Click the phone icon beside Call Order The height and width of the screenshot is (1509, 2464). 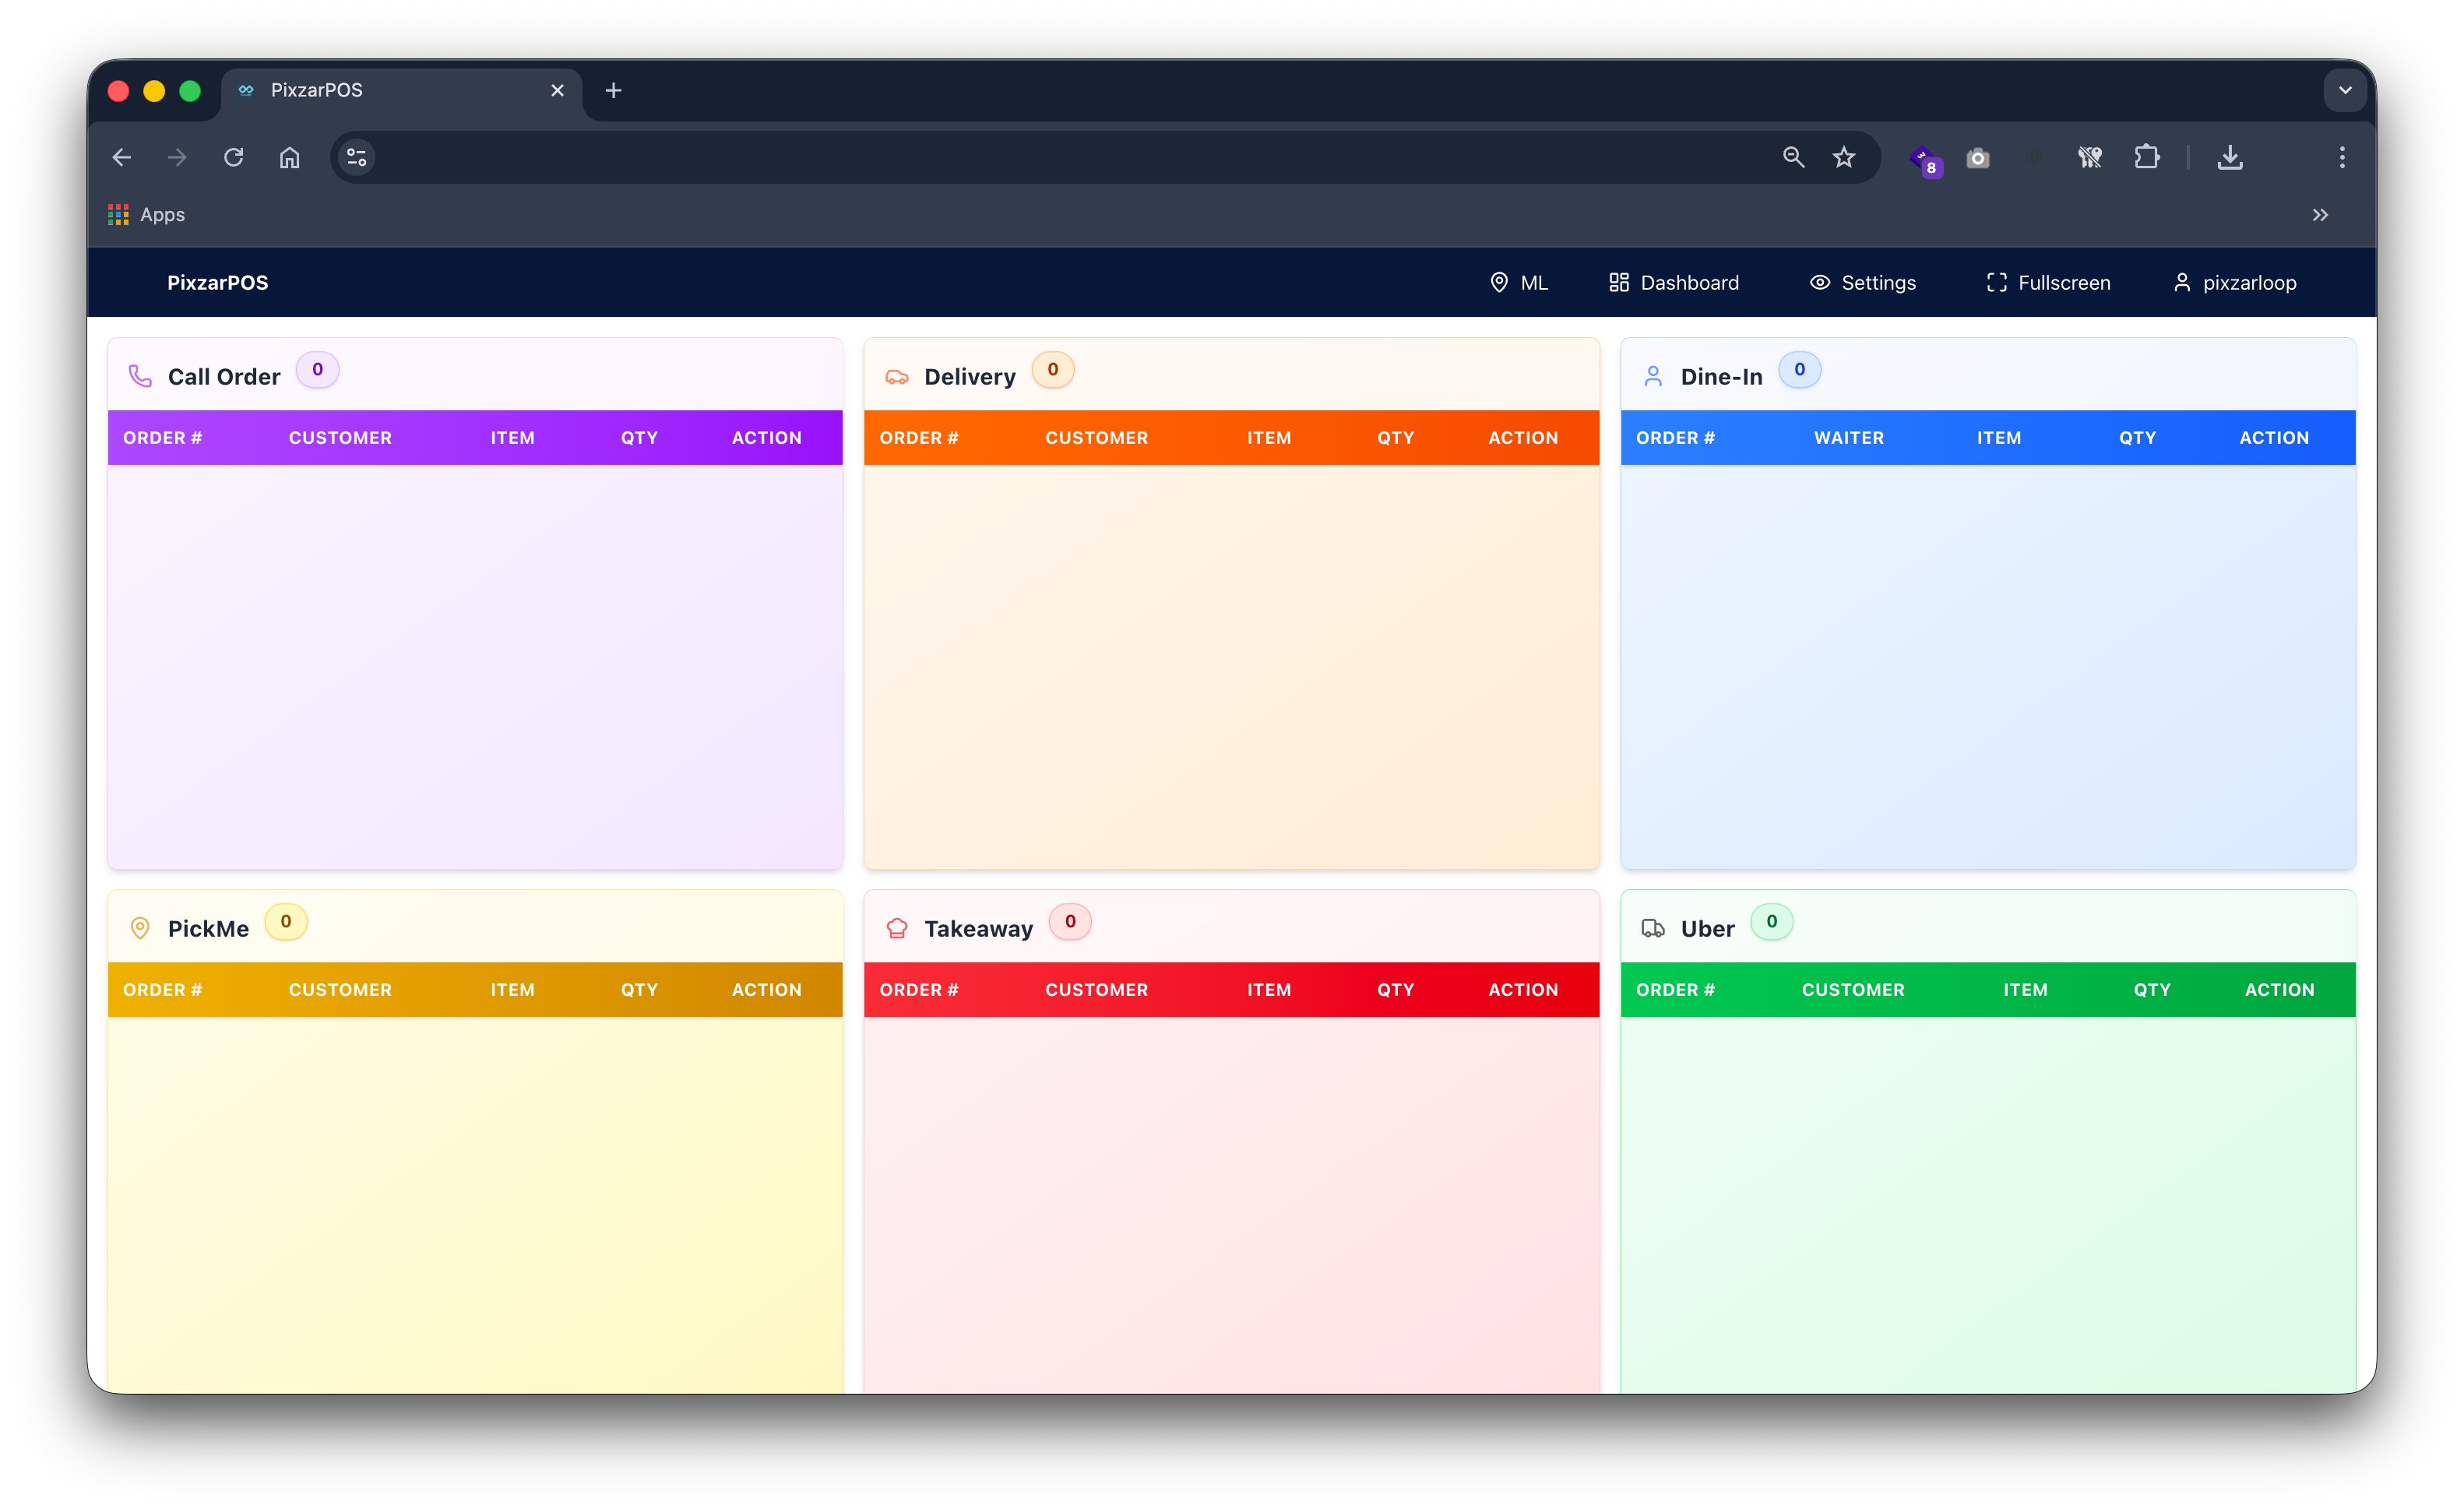(140, 375)
